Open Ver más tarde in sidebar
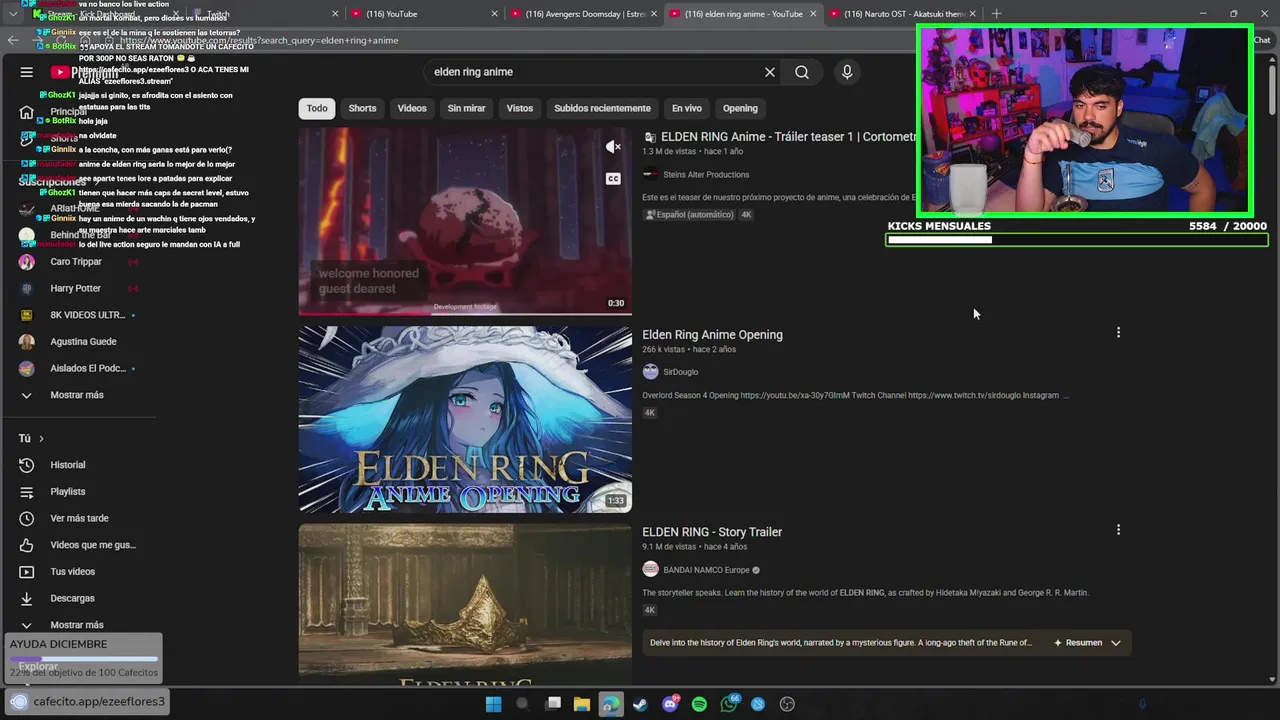1280x720 pixels. coord(79,518)
